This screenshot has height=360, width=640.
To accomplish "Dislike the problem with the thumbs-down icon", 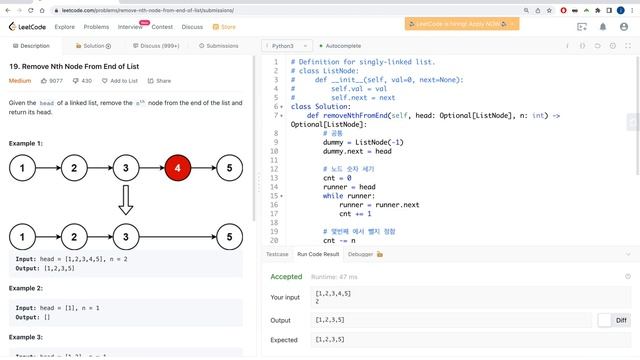I will click(76, 81).
